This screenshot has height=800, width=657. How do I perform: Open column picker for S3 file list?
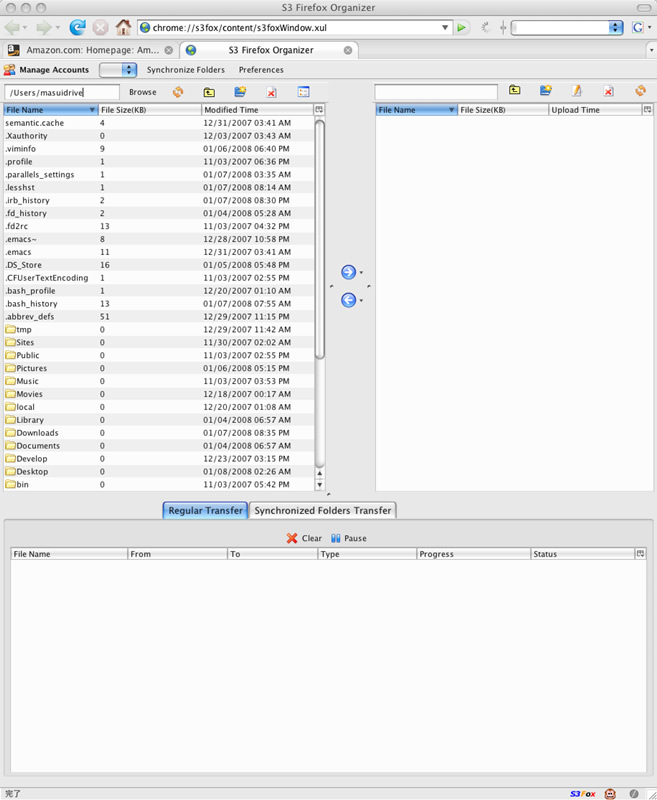coord(648,110)
